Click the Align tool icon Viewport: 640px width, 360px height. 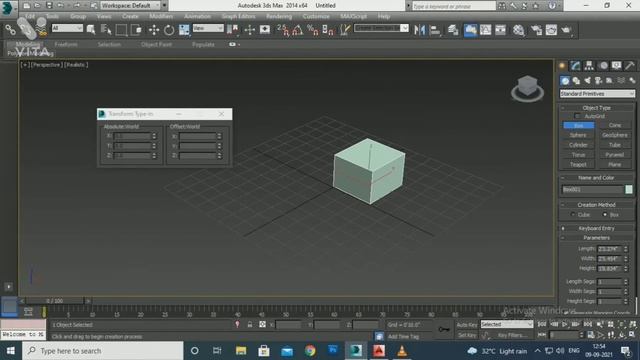coord(435,30)
